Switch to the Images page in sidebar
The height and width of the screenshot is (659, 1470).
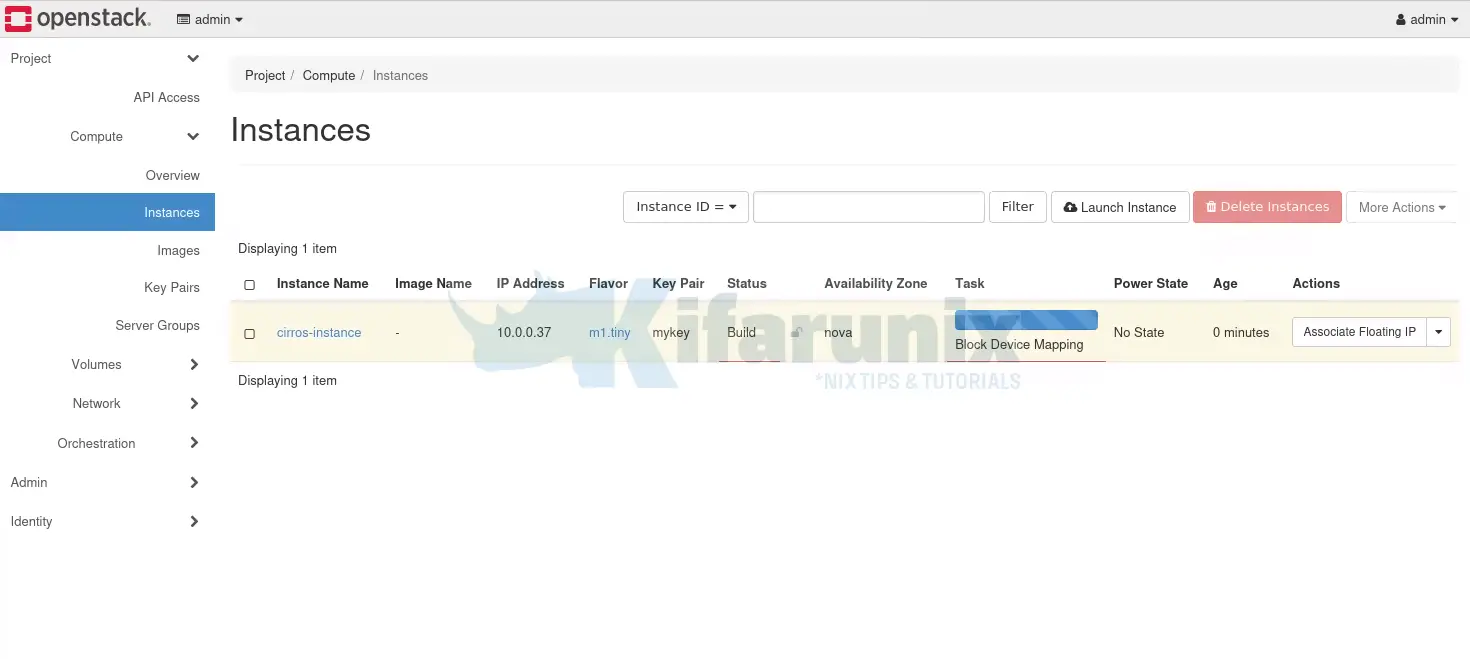[x=178, y=250]
